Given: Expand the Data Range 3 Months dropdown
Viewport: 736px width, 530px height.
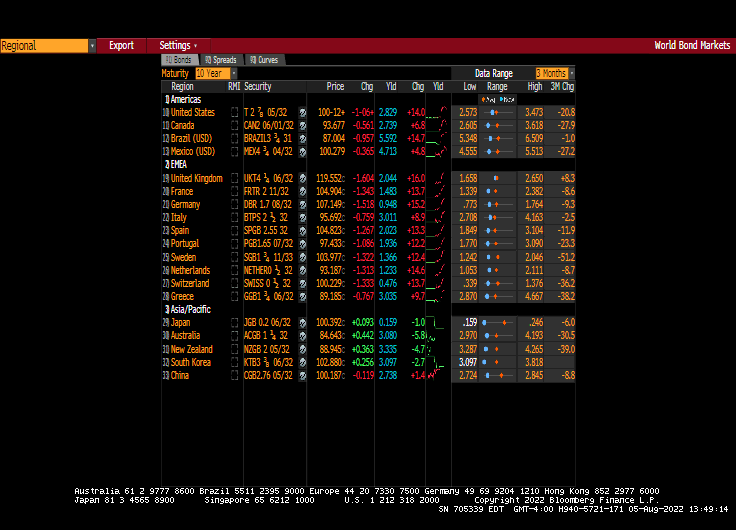Looking at the screenshot, I should pyautogui.click(x=554, y=74).
